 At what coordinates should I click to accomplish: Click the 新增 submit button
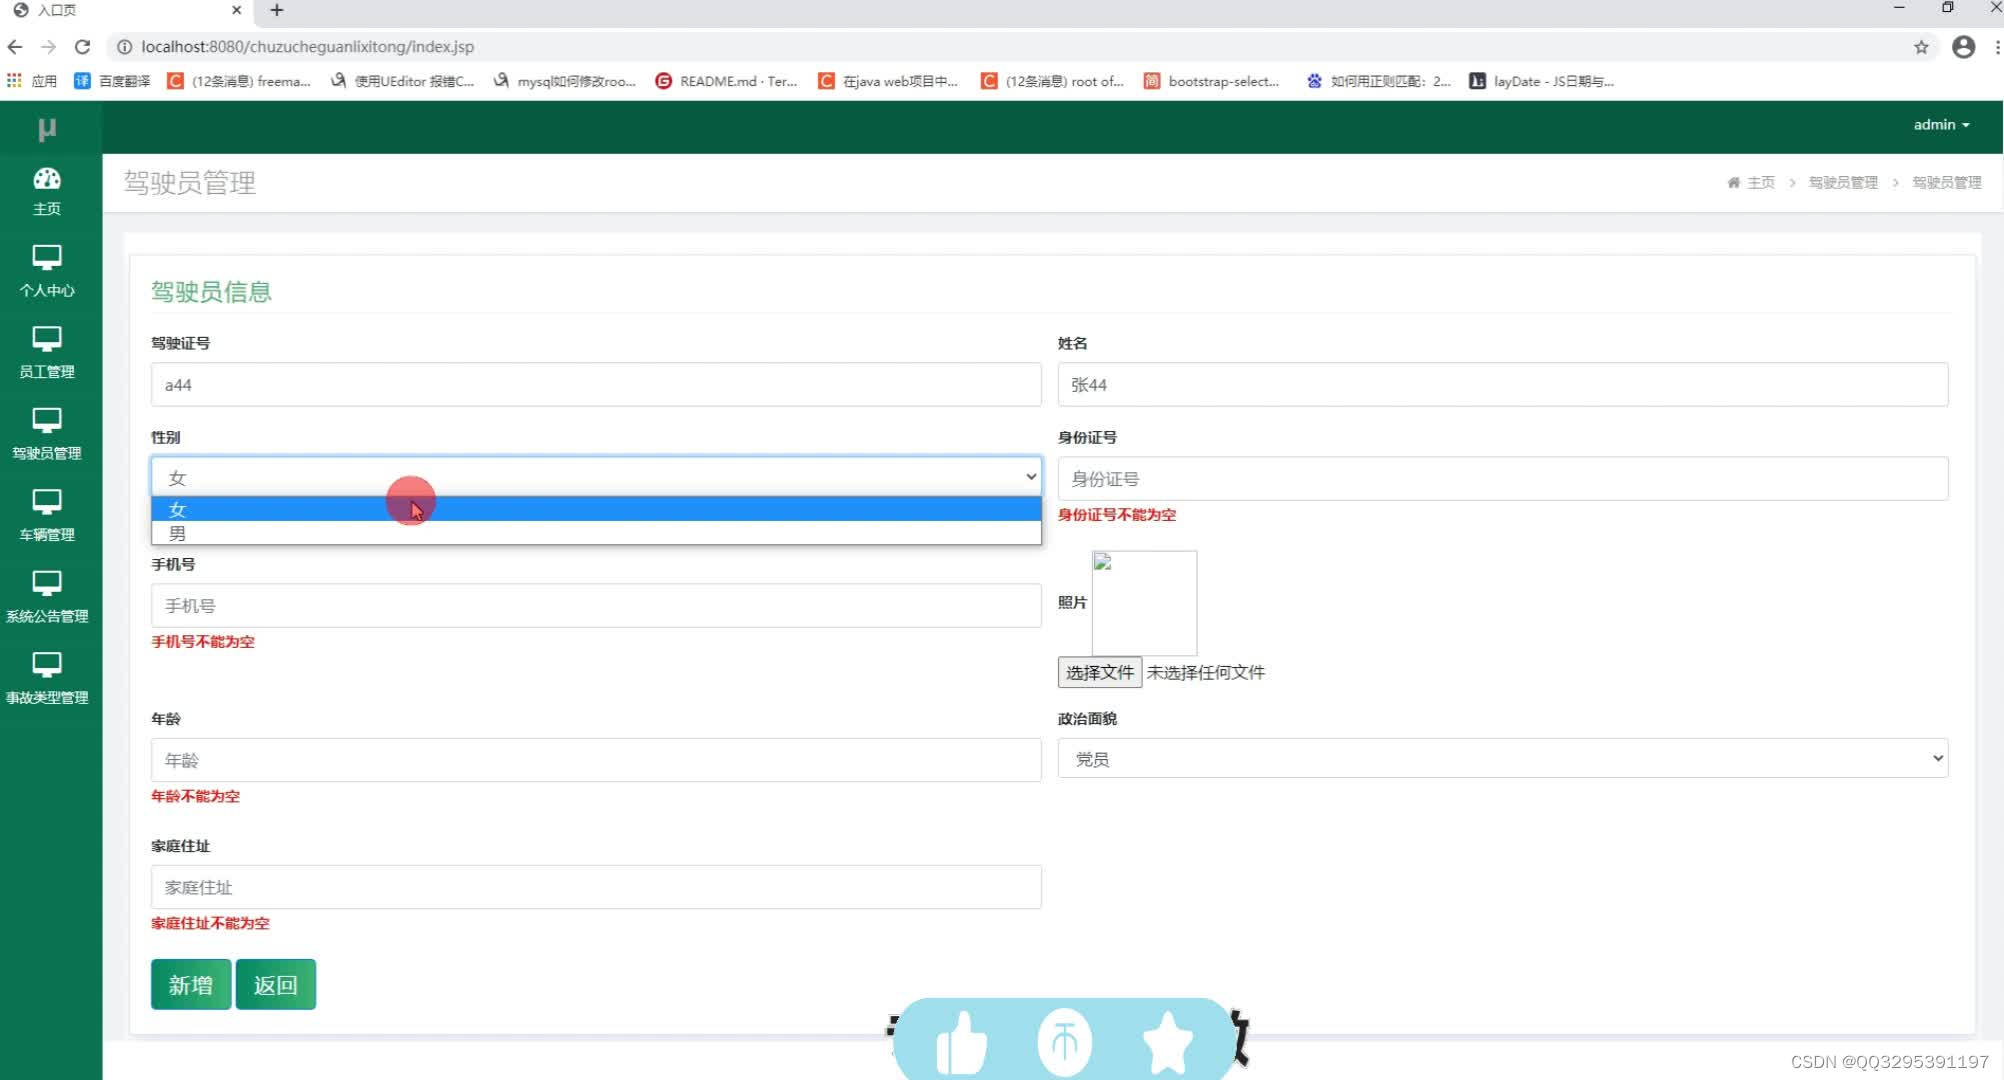191,985
